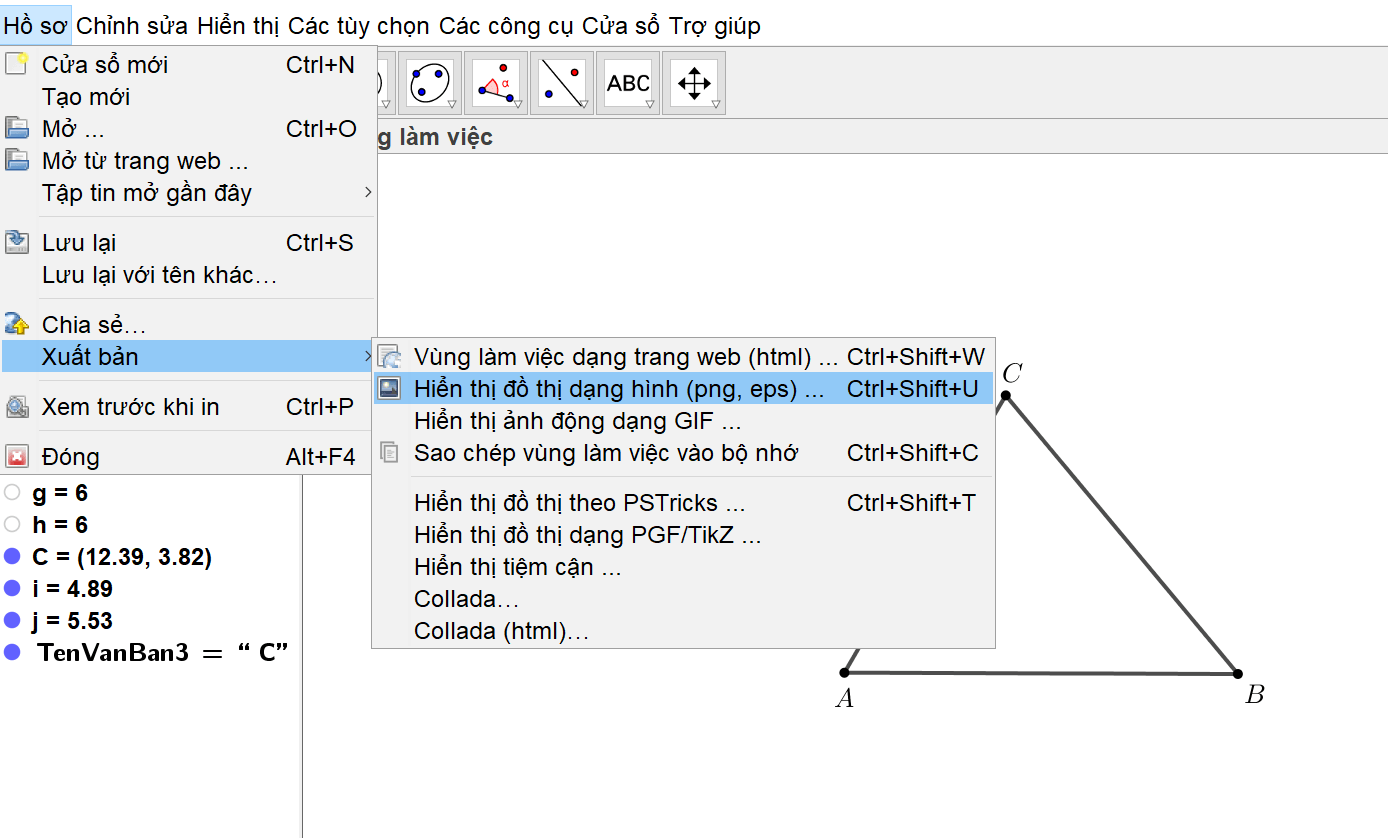Hide TenVanBan3 using its blue dot
The width and height of the screenshot is (1388, 838).
12,653
